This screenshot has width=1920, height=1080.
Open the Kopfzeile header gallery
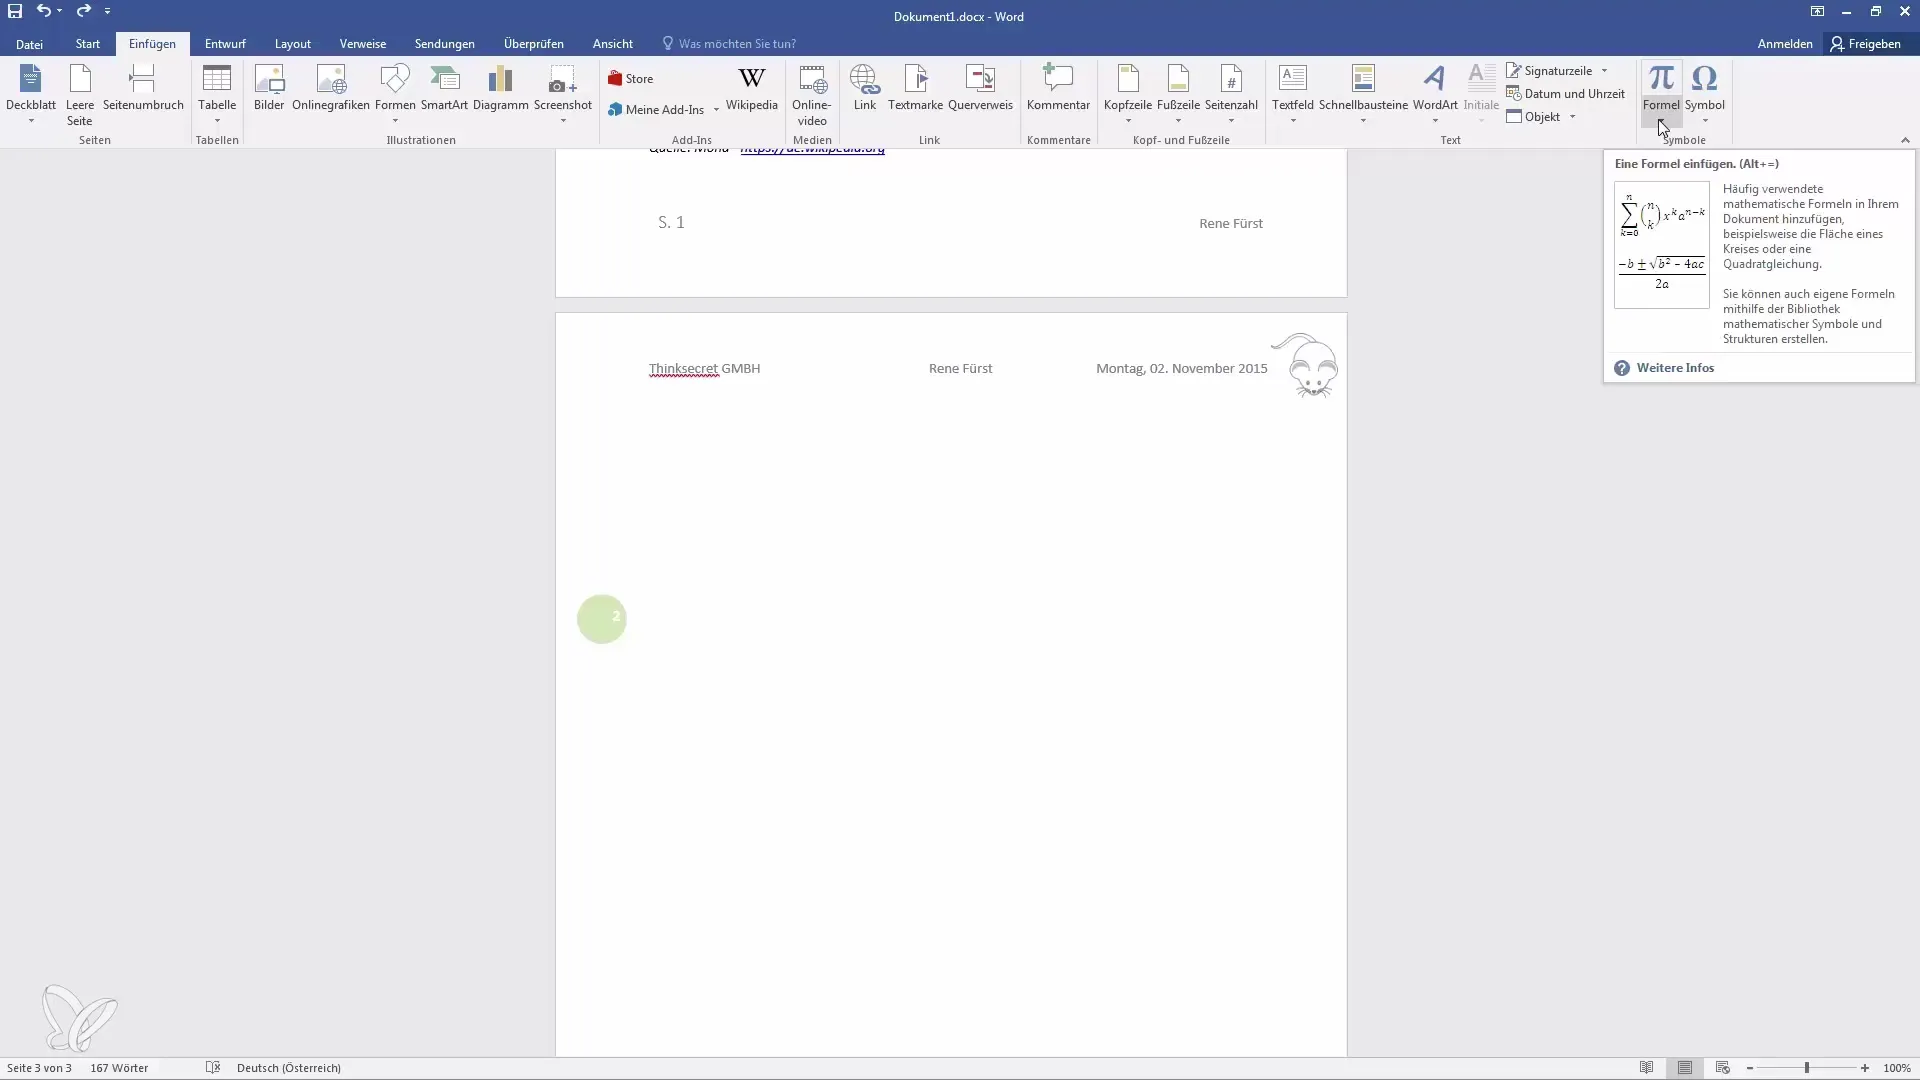click(1128, 94)
